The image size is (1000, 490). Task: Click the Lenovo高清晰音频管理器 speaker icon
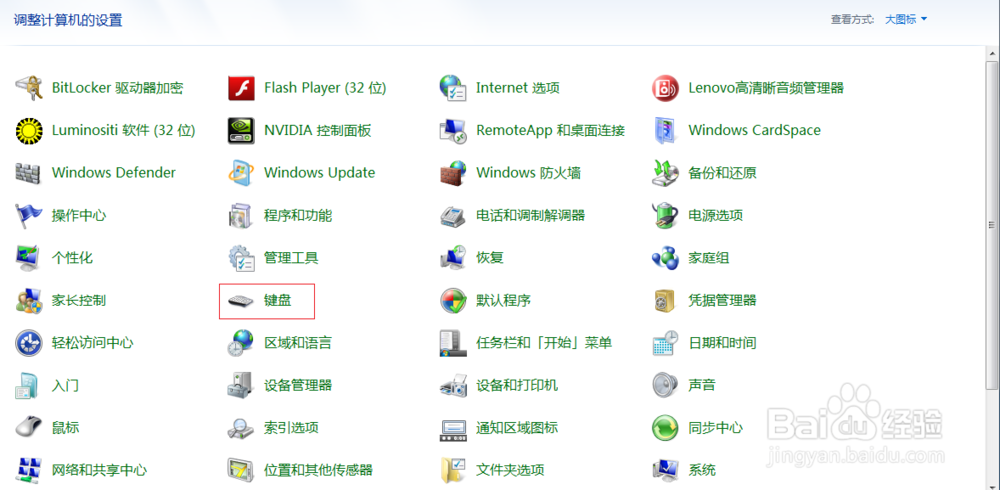coord(665,88)
